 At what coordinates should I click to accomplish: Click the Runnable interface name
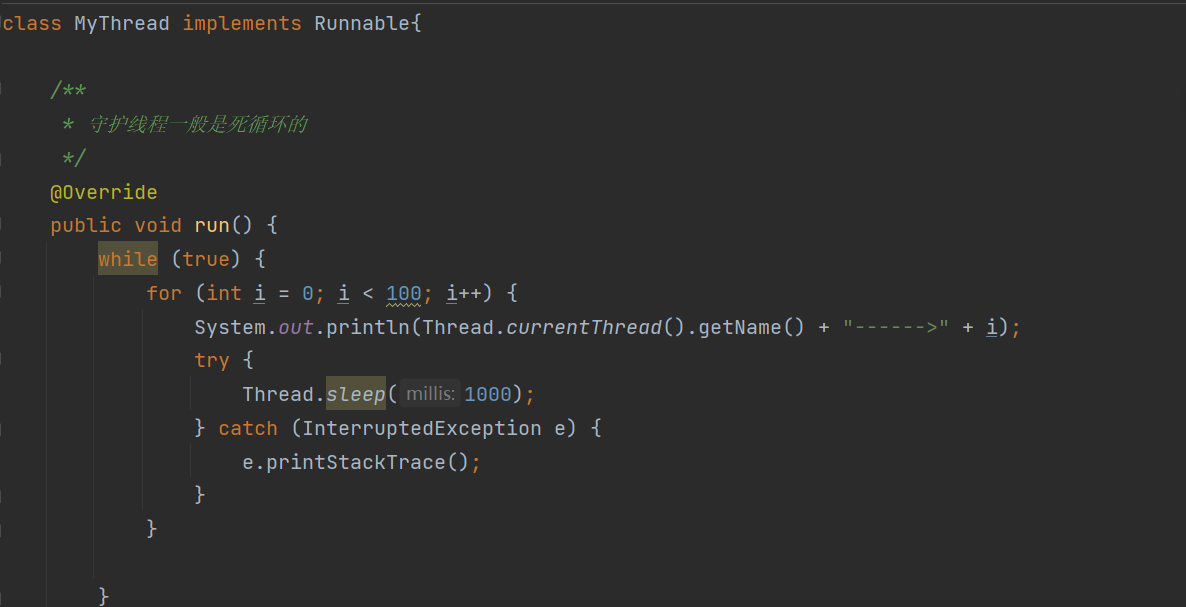tap(362, 23)
